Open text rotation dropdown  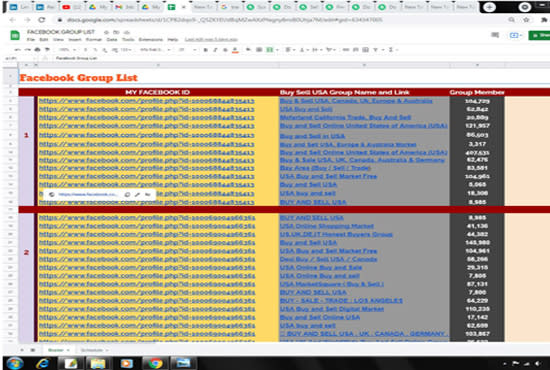point(330,50)
